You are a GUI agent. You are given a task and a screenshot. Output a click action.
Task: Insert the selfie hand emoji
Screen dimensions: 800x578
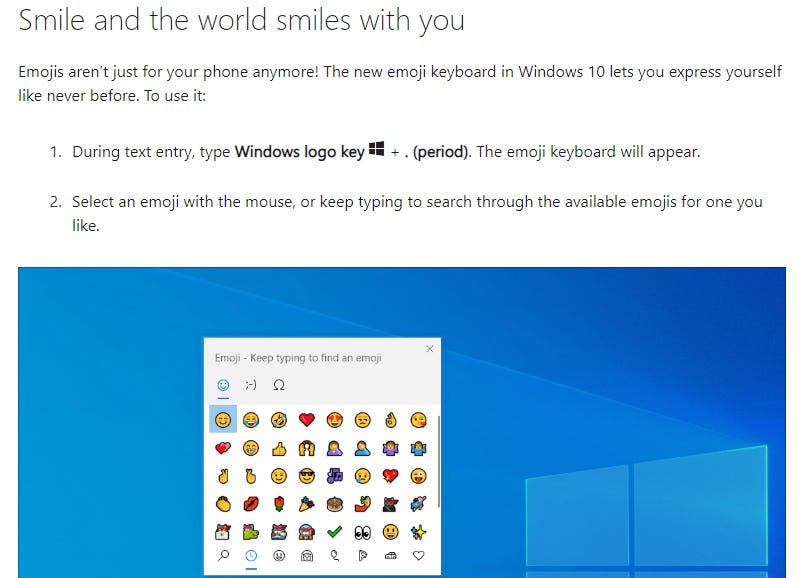click(x=363, y=504)
